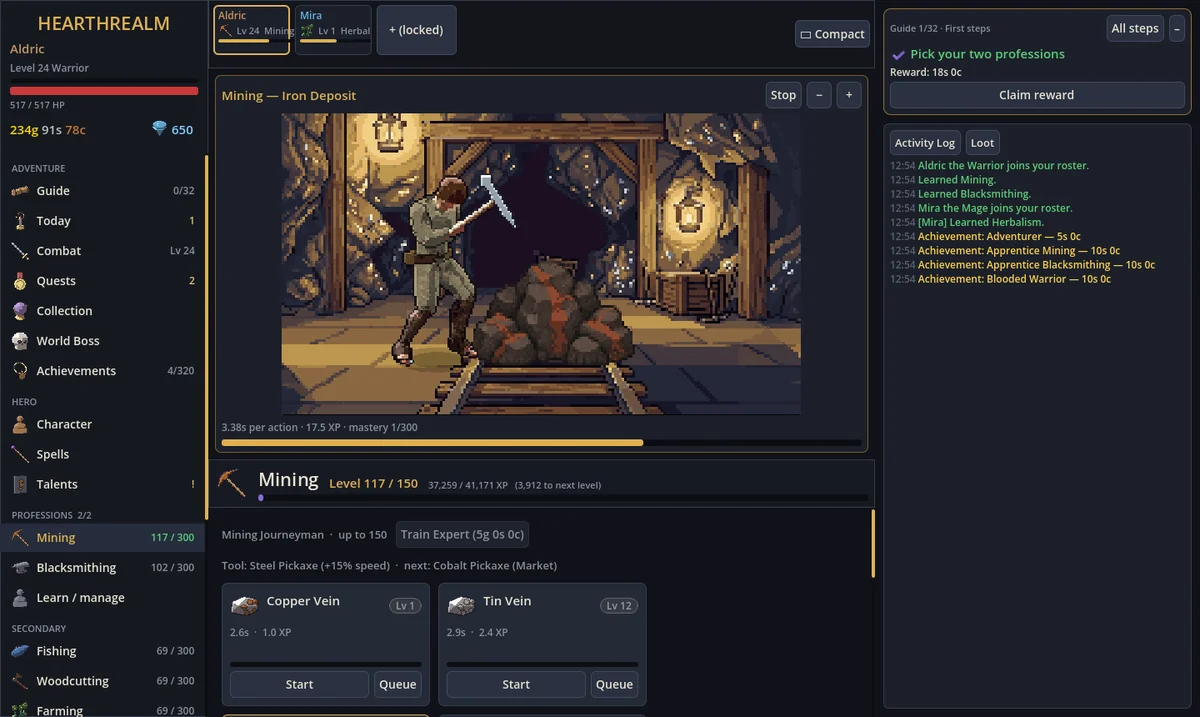Click the Fishing fish icon
The height and width of the screenshot is (717, 1200).
[x=20, y=651]
